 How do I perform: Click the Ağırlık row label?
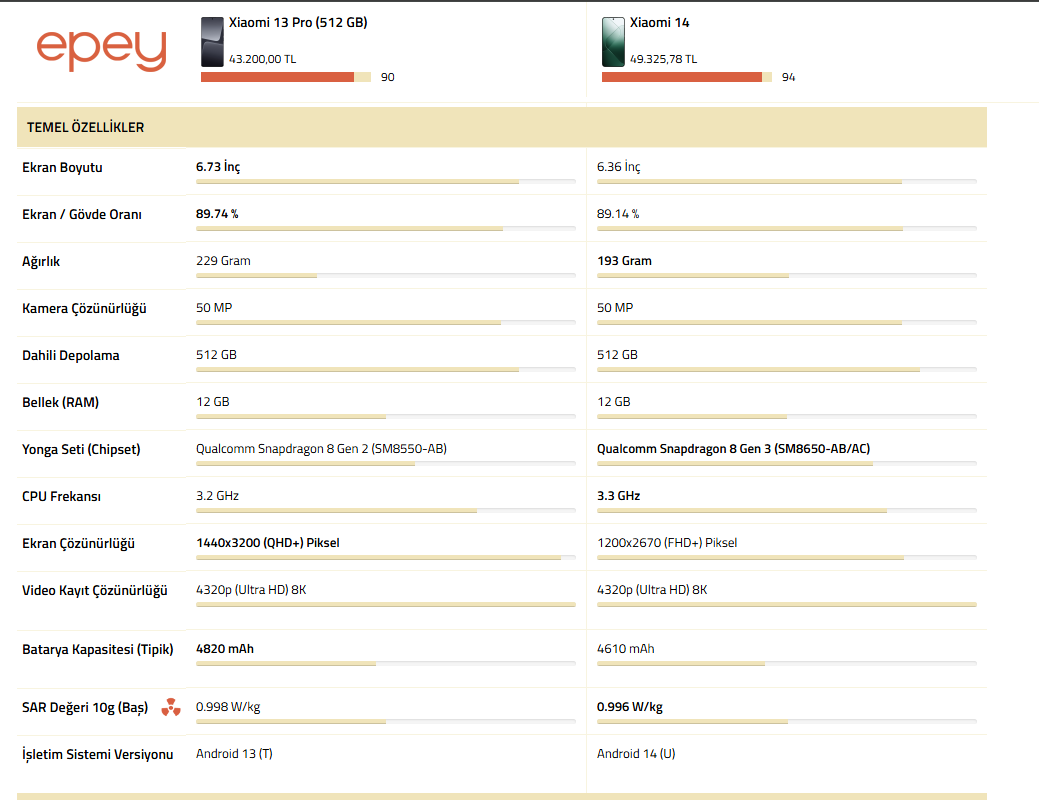tap(40, 262)
